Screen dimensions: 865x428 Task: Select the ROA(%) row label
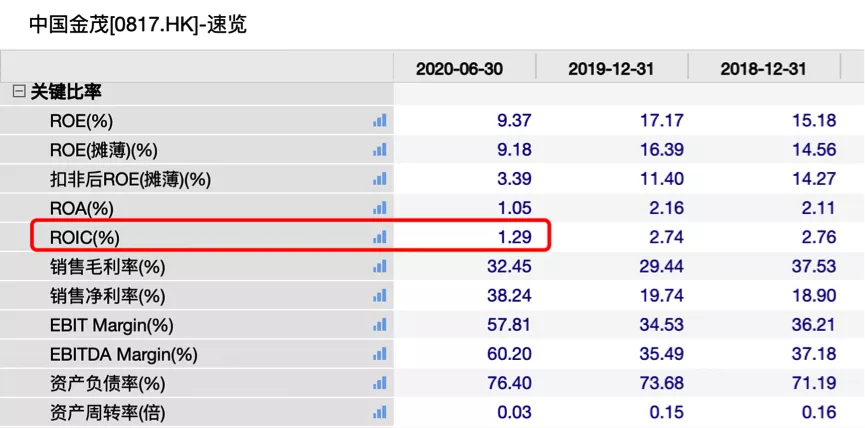(x=81, y=208)
